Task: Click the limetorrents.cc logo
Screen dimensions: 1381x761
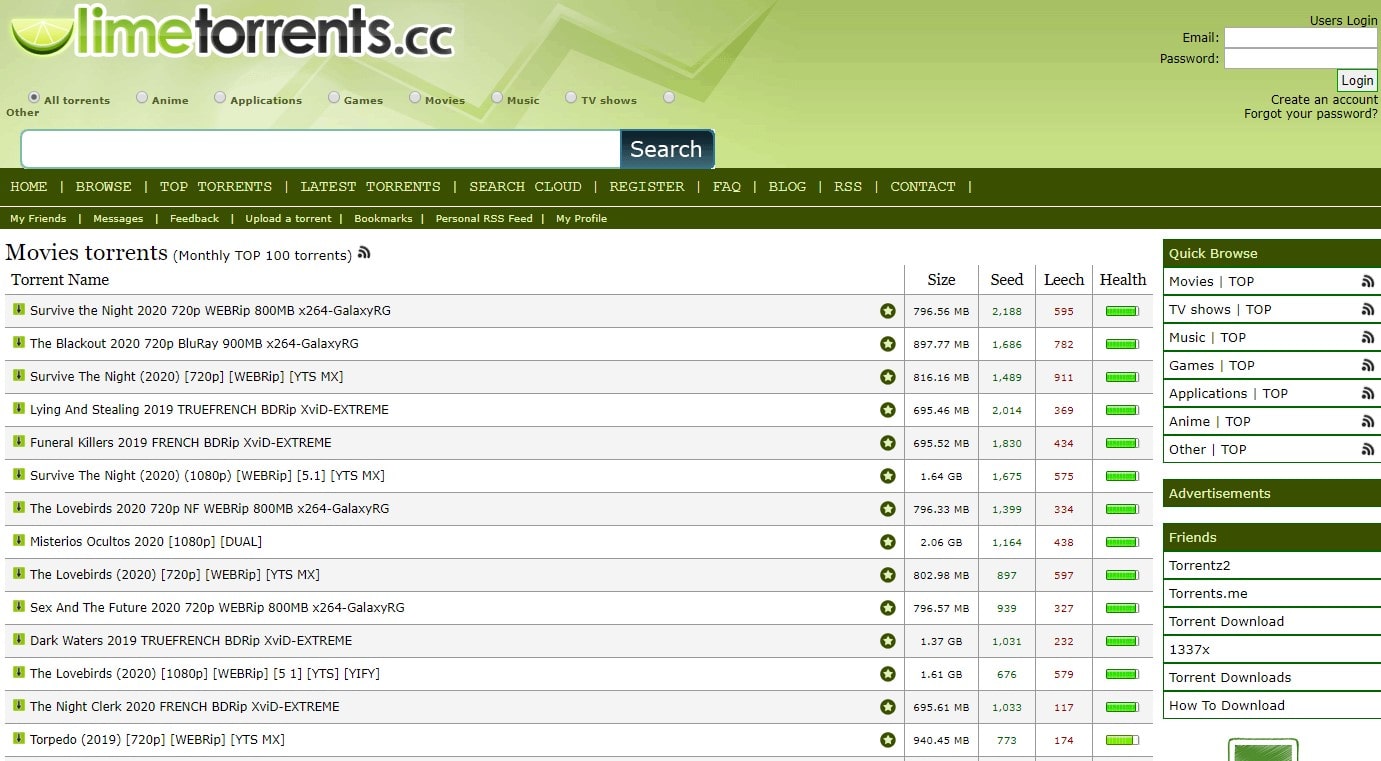Action: click(x=232, y=32)
